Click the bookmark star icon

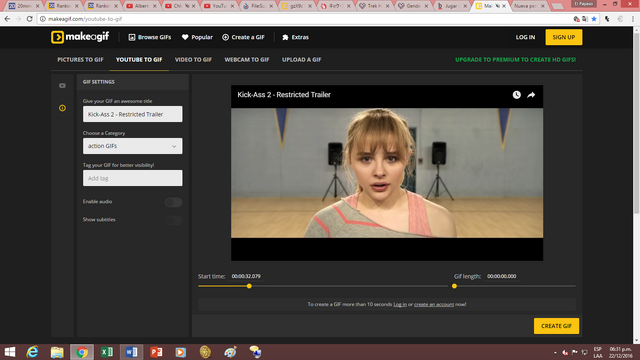click(594, 19)
